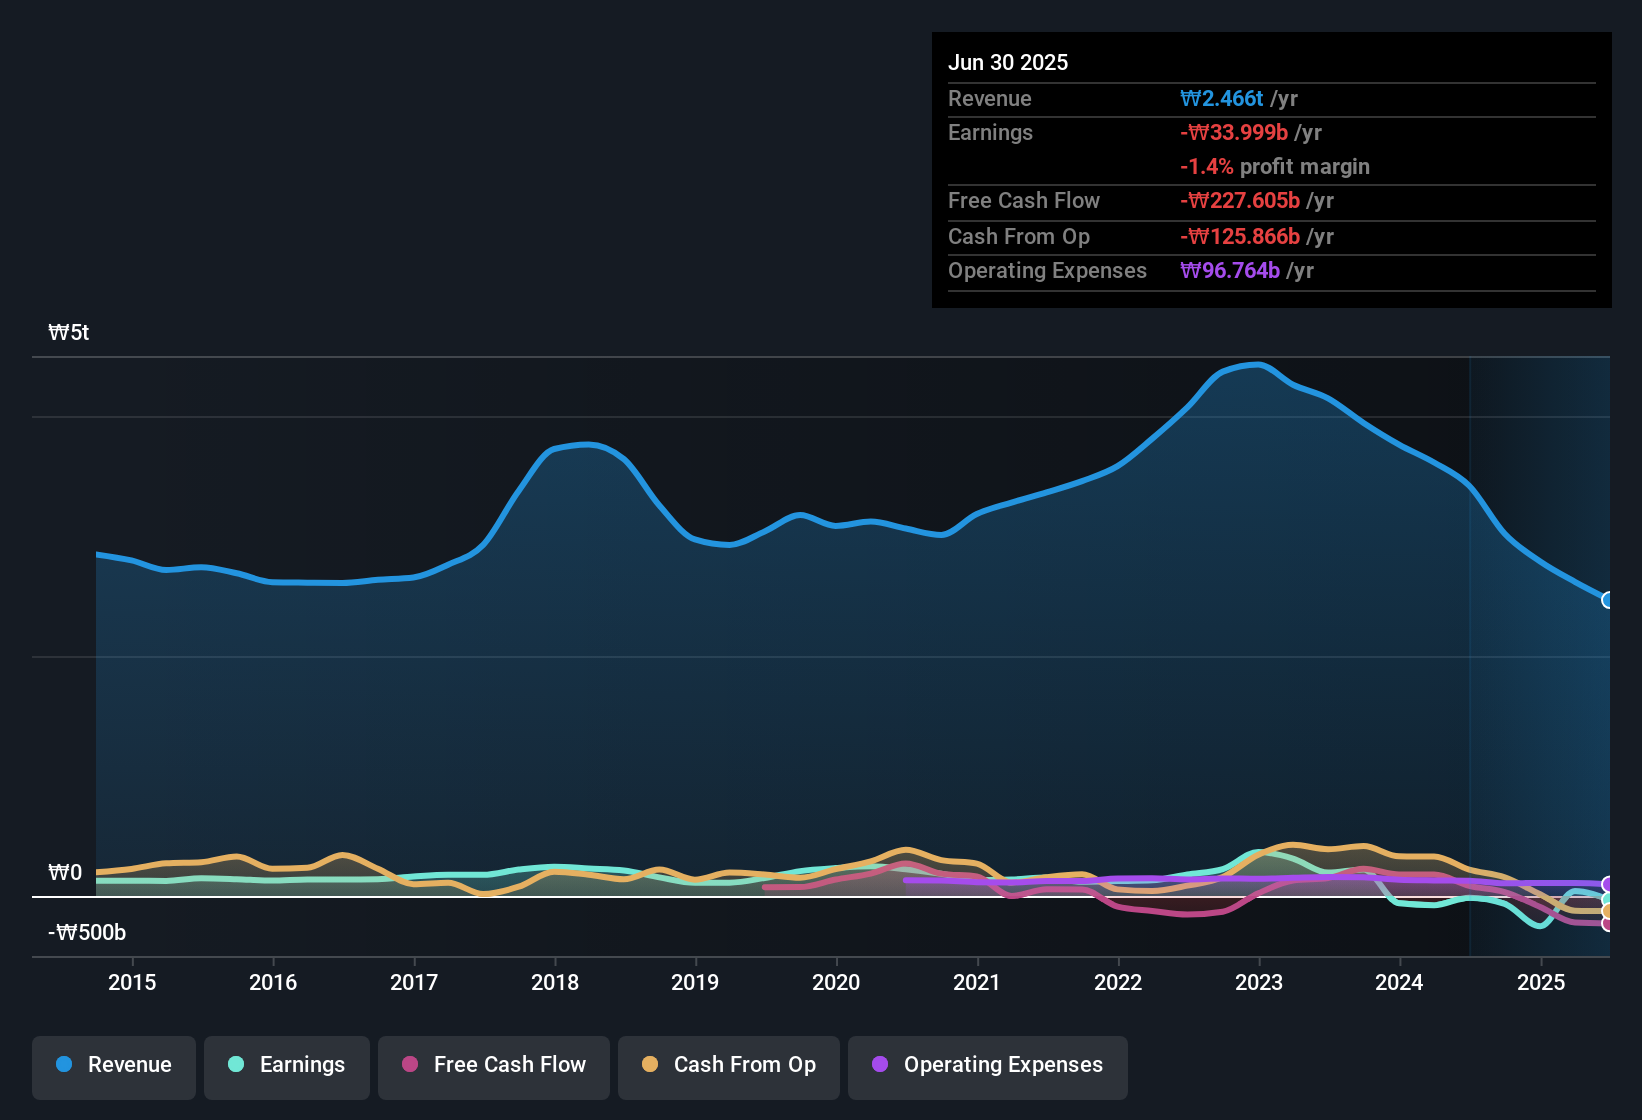
Task: Click the Revenue value ₩2.466t in tooltip
Action: [x=1222, y=98]
